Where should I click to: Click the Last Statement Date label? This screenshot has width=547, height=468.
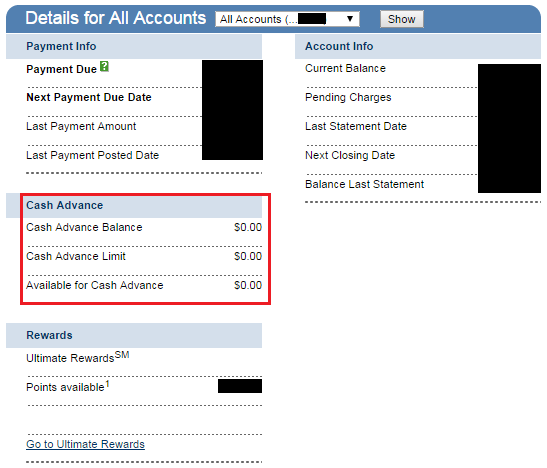pyautogui.click(x=356, y=126)
